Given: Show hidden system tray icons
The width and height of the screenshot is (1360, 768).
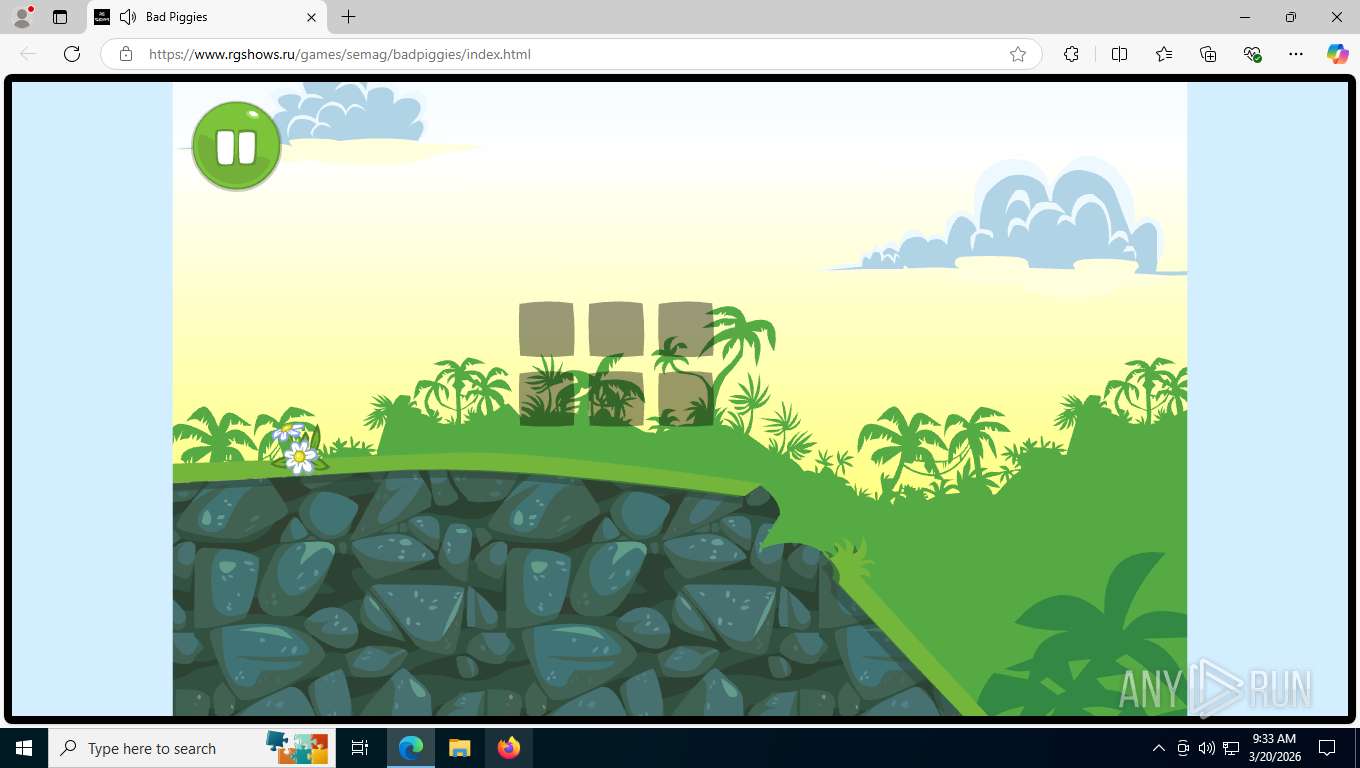Looking at the screenshot, I should click(1159, 748).
